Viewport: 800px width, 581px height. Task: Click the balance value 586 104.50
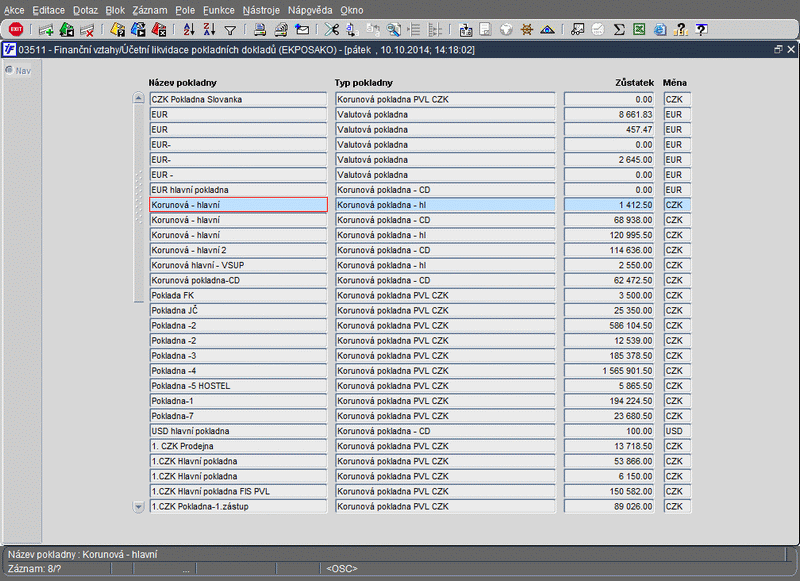[x=609, y=325]
